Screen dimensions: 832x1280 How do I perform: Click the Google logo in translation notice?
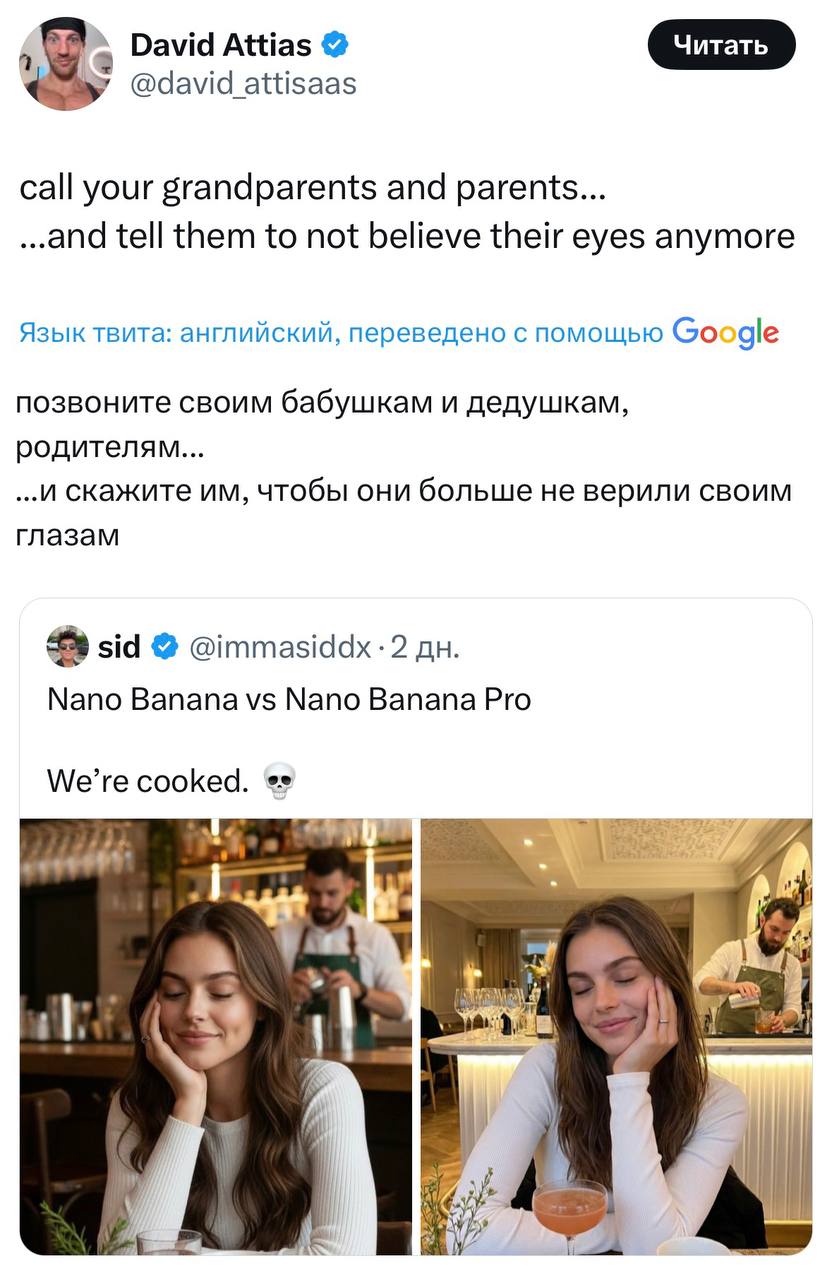tap(725, 332)
